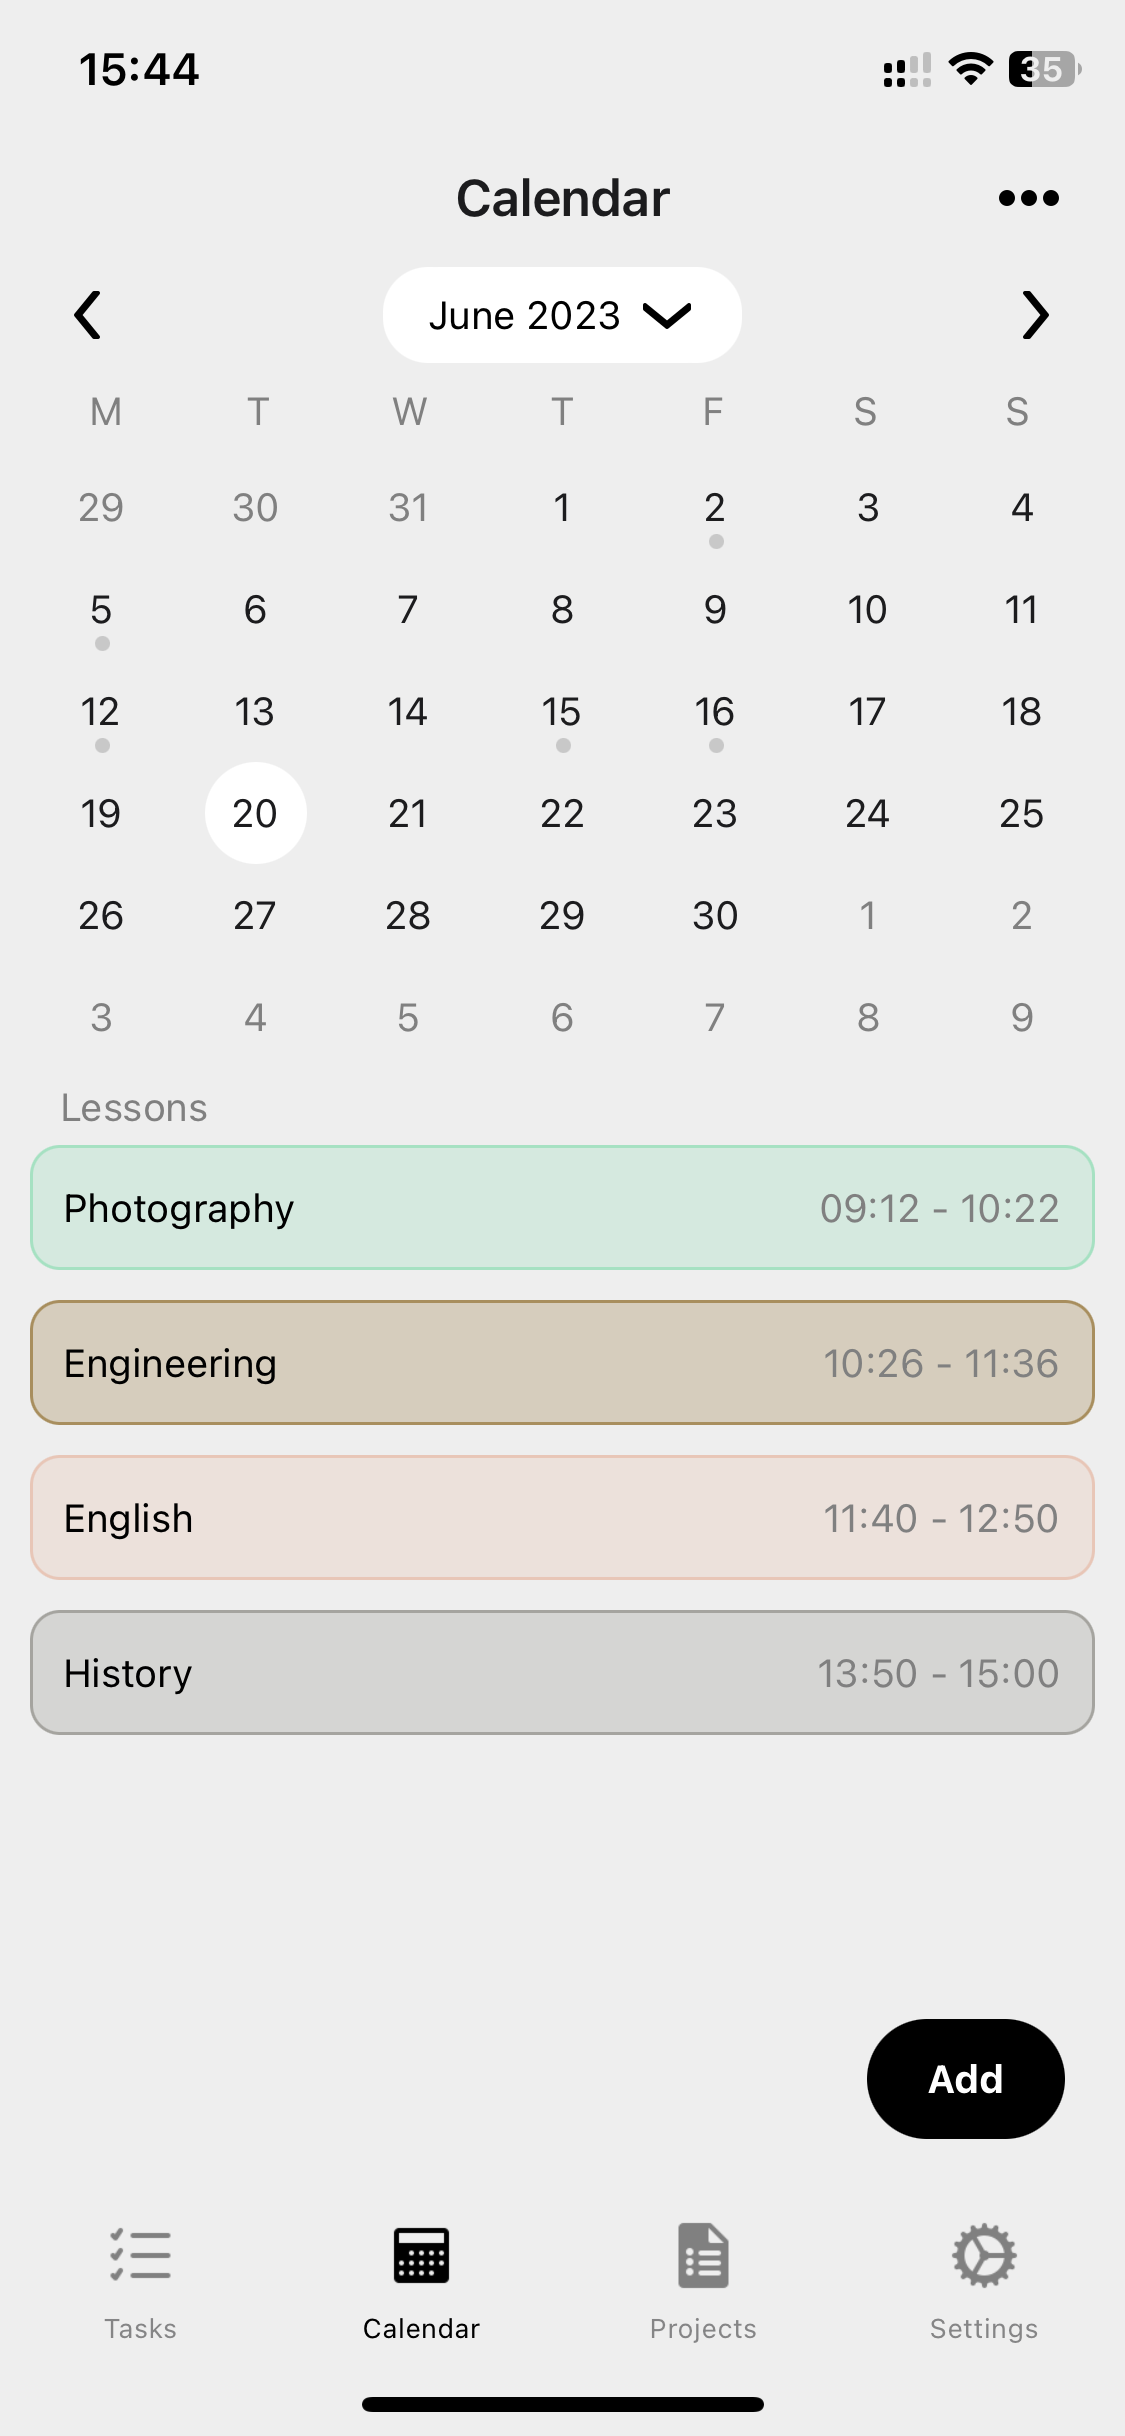
Task: Tap the Tasks tab label
Action: click(141, 2329)
